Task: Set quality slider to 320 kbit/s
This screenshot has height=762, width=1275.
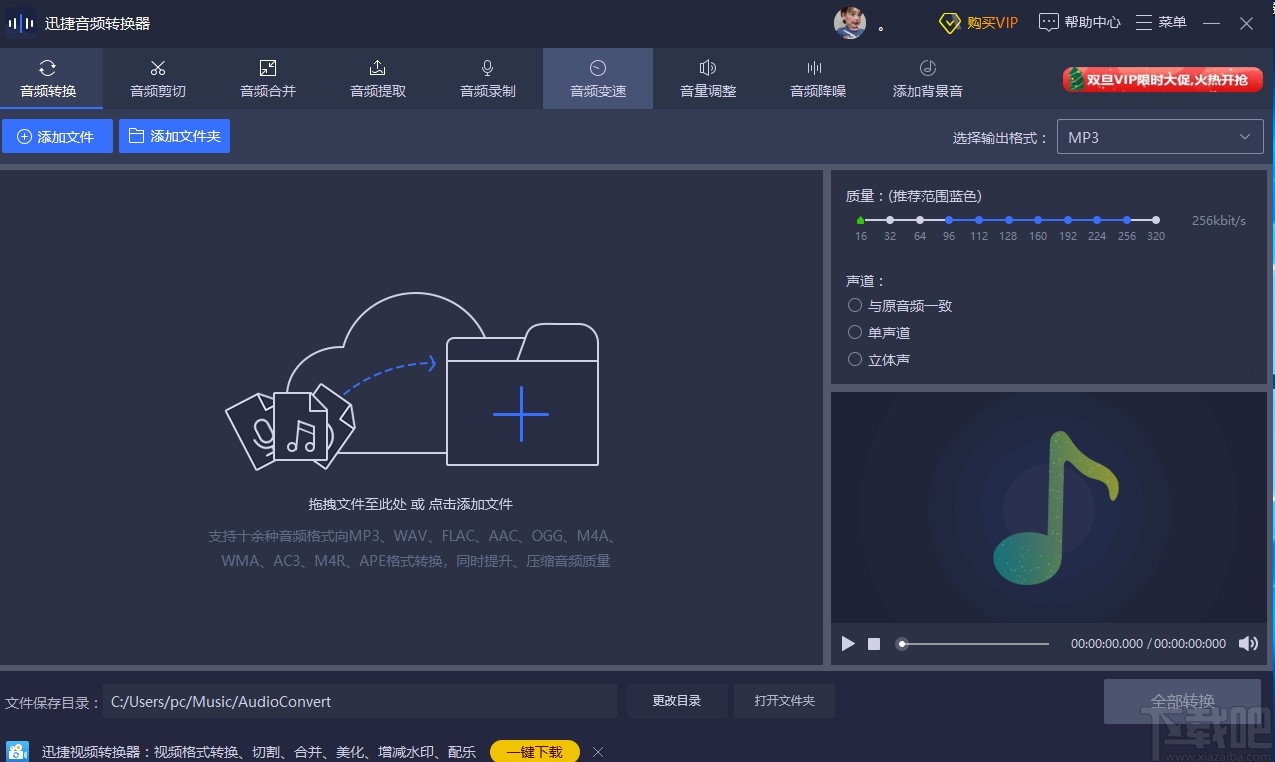Action: pos(1156,219)
